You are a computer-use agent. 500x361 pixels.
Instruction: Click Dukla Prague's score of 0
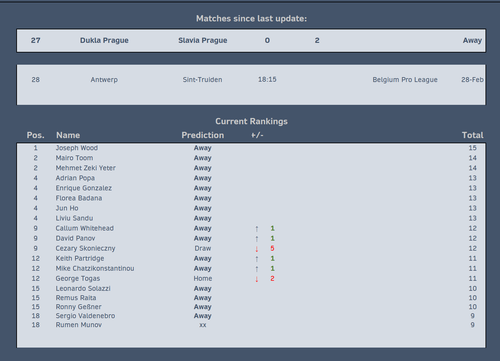click(267, 40)
